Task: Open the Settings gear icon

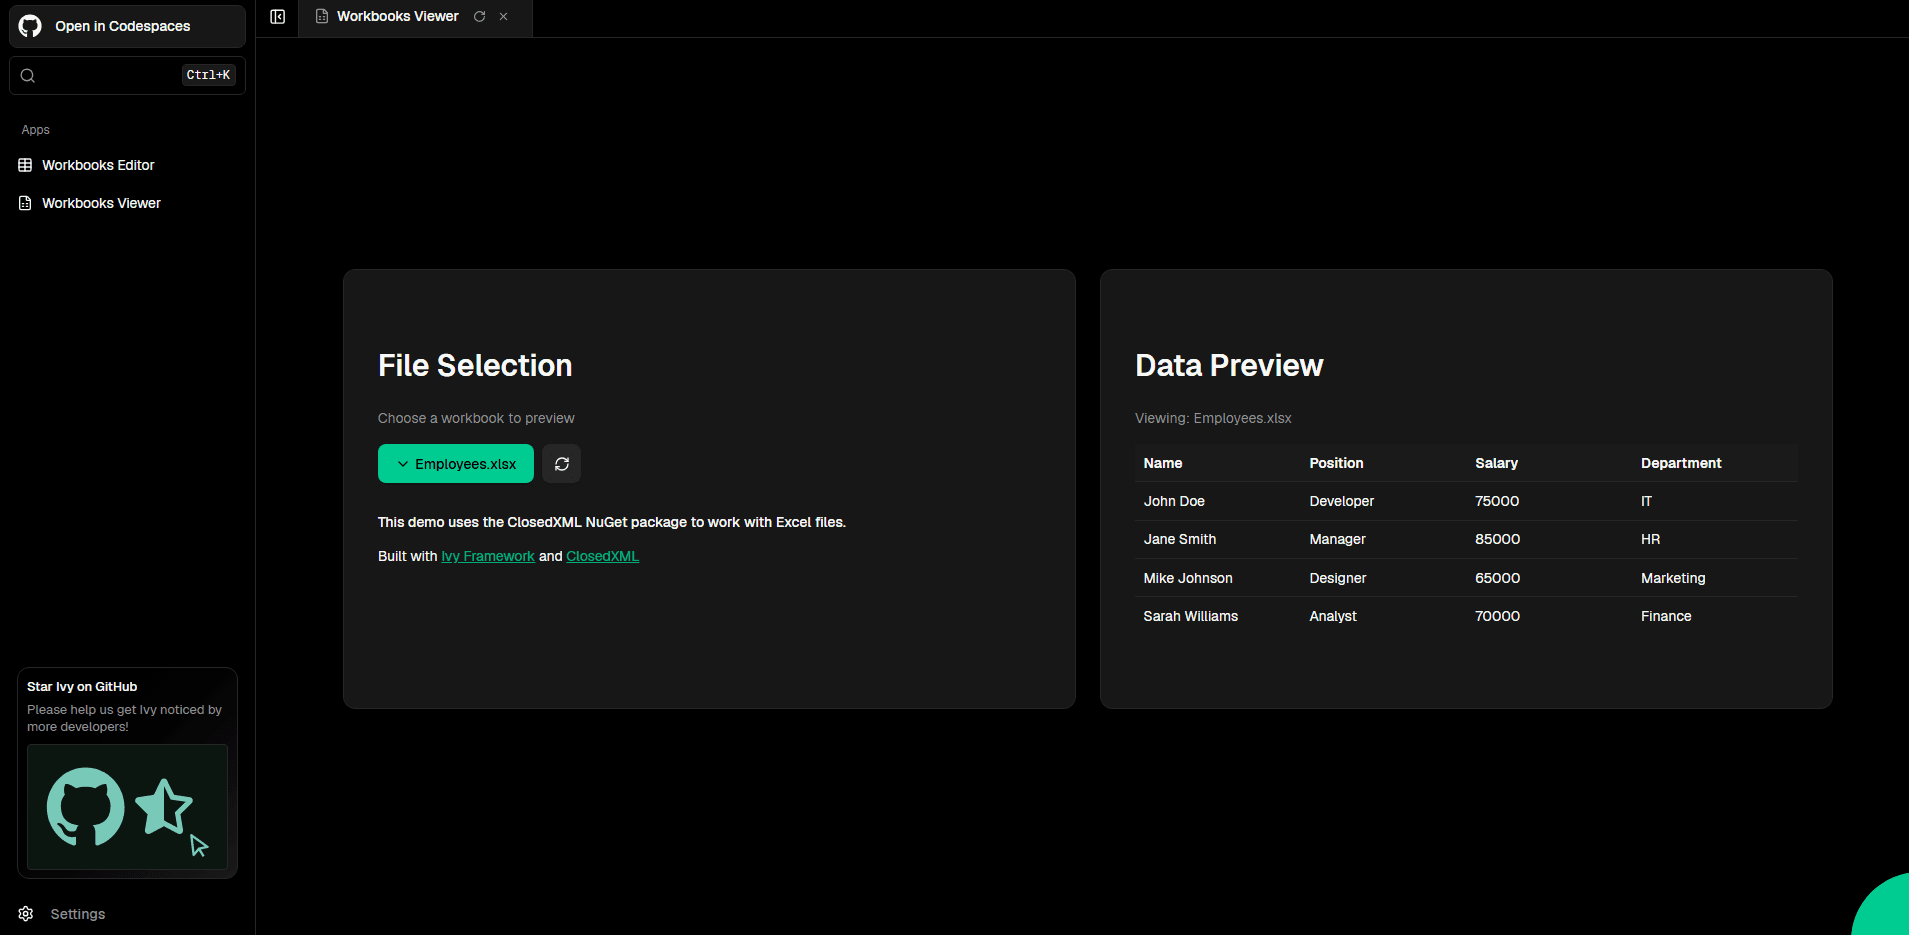Action: pyautogui.click(x=26, y=914)
